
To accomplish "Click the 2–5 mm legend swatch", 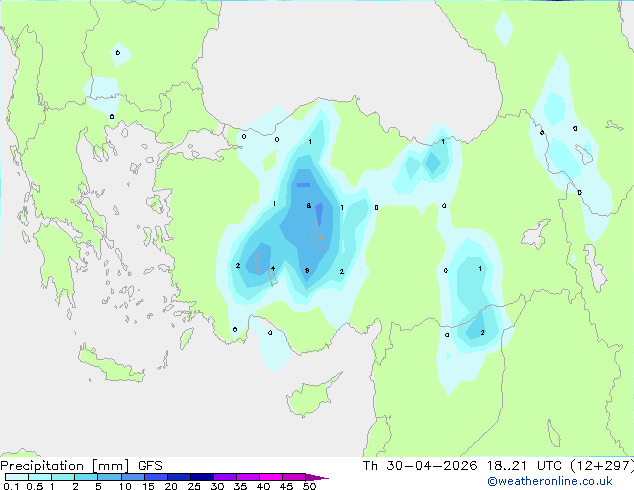I will [x=86, y=477].
